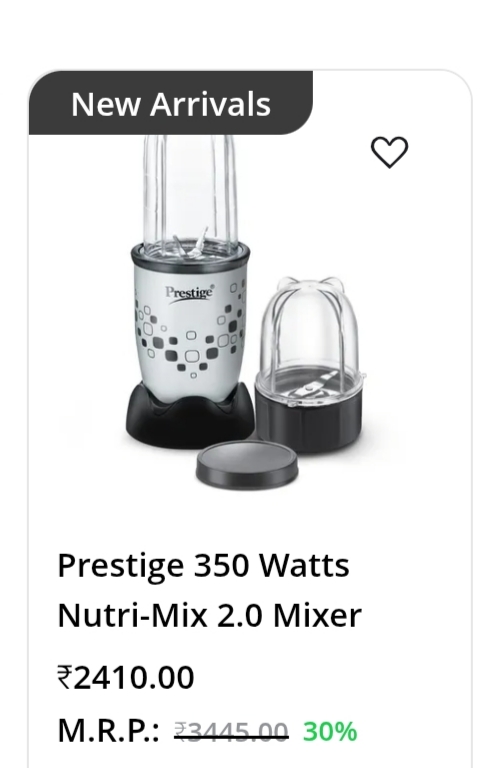Tap the New Arrivals badge

pos(171,103)
